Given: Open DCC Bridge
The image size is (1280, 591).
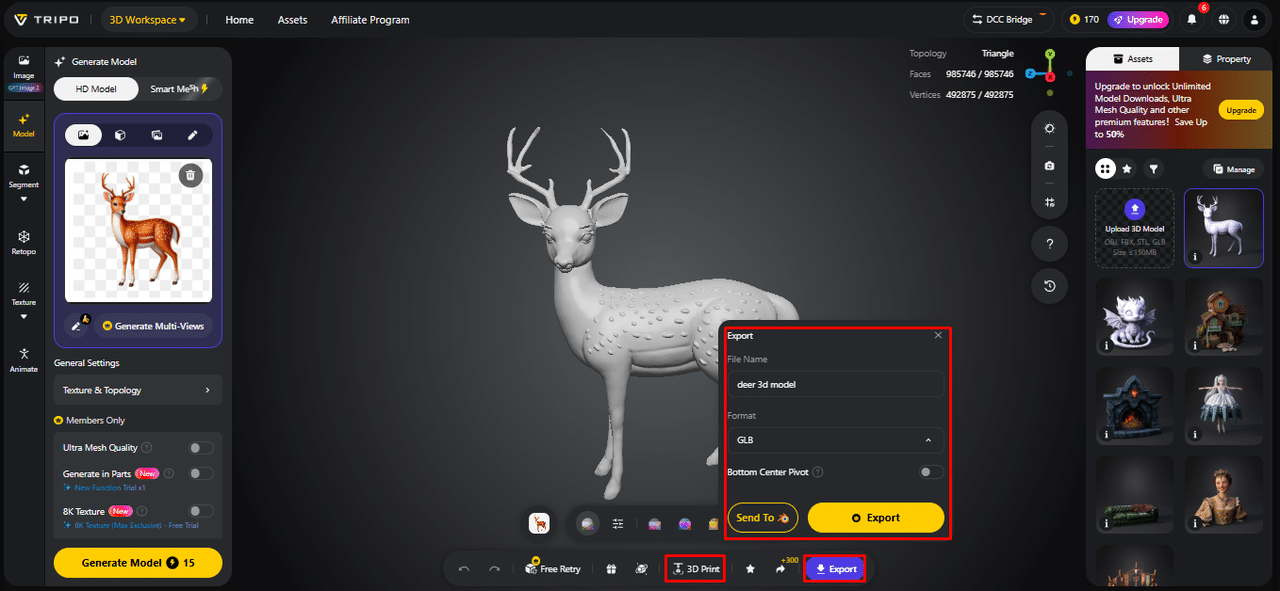Looking at the screenshot, I should click(1009, 19).
